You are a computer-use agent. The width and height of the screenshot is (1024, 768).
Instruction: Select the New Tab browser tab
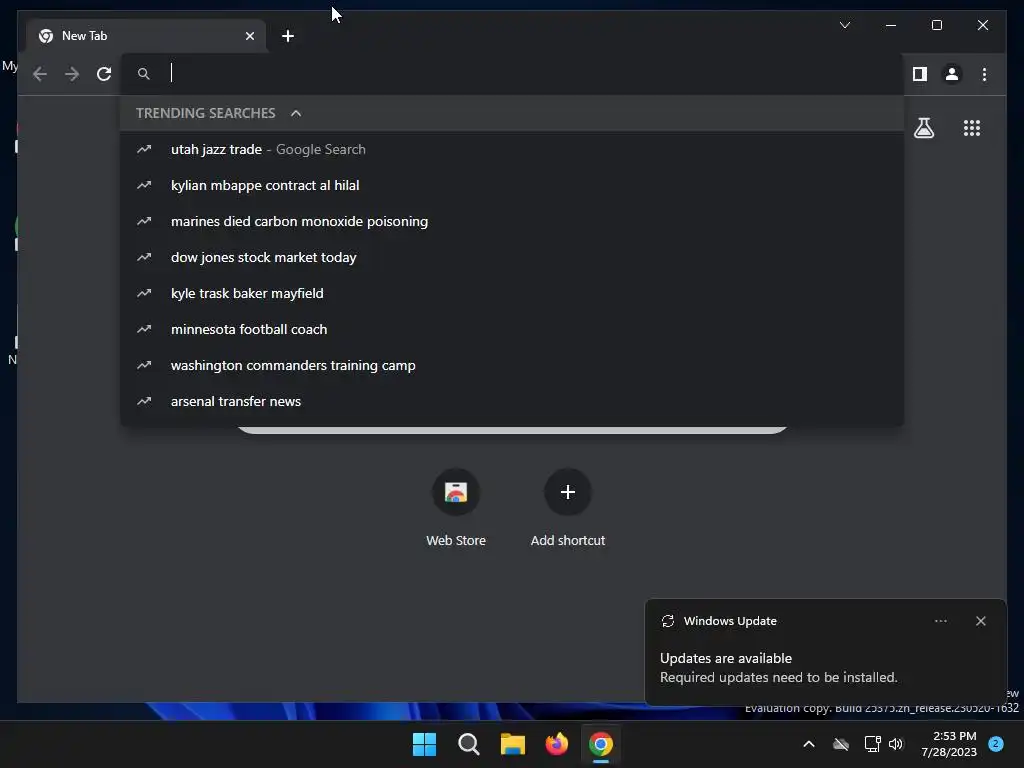(146, 36)
